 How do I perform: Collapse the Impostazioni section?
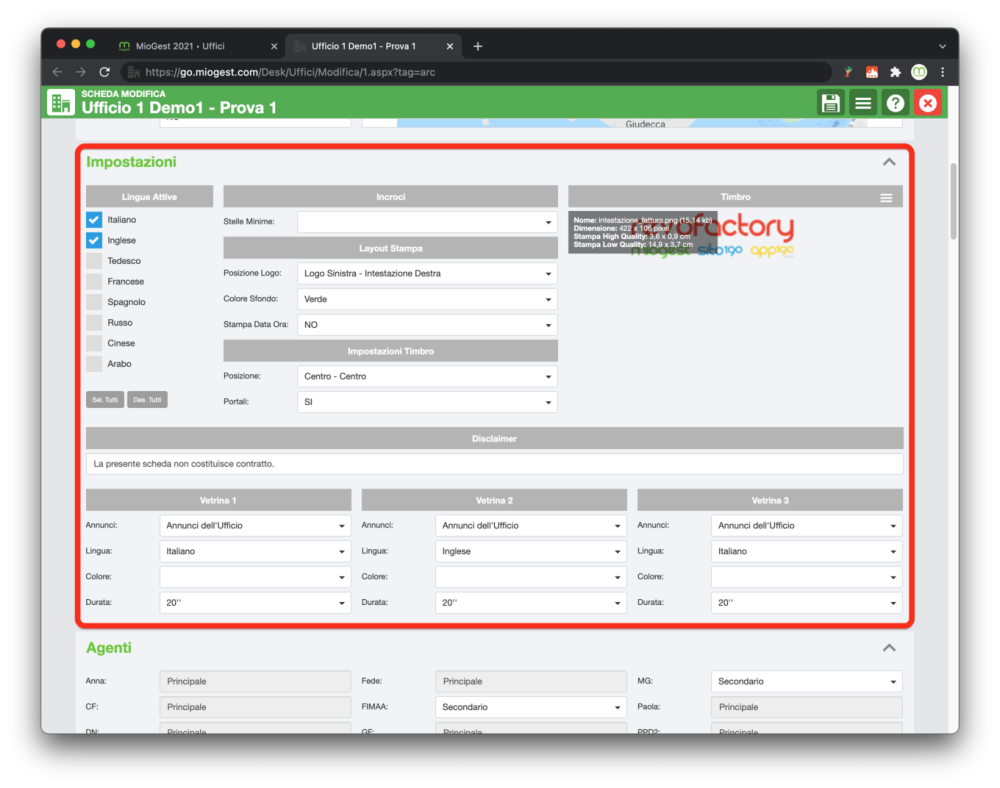click(889, 162)
